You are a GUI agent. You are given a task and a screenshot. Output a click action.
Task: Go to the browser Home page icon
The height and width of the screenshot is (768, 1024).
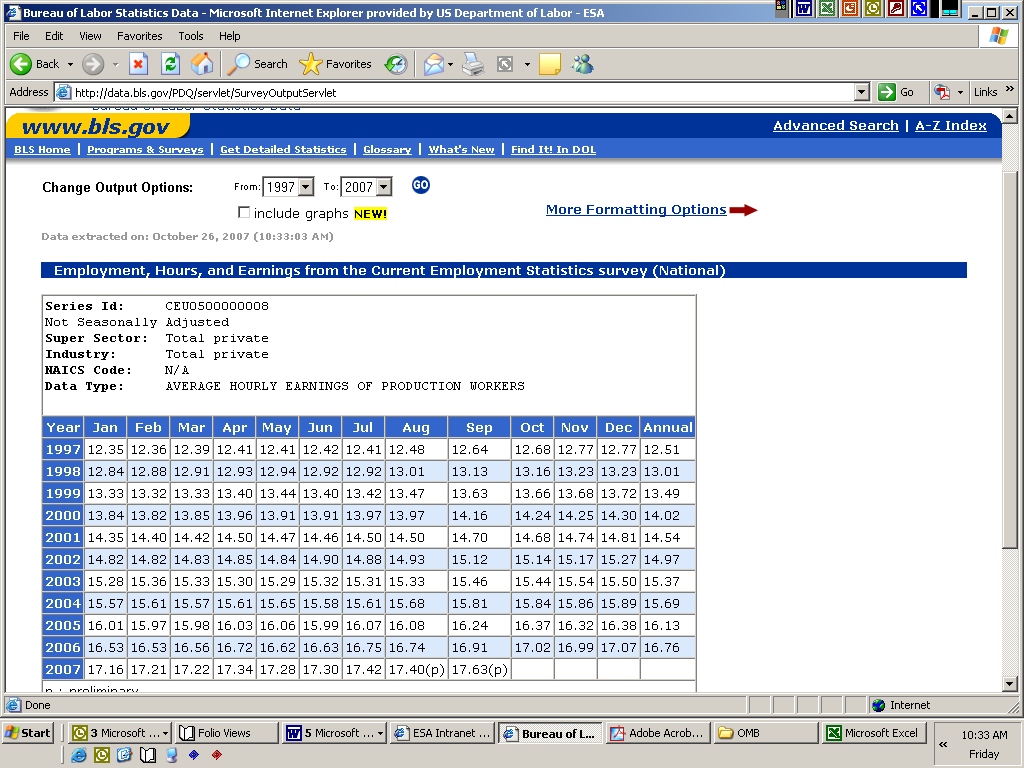(x=202, y=64)
